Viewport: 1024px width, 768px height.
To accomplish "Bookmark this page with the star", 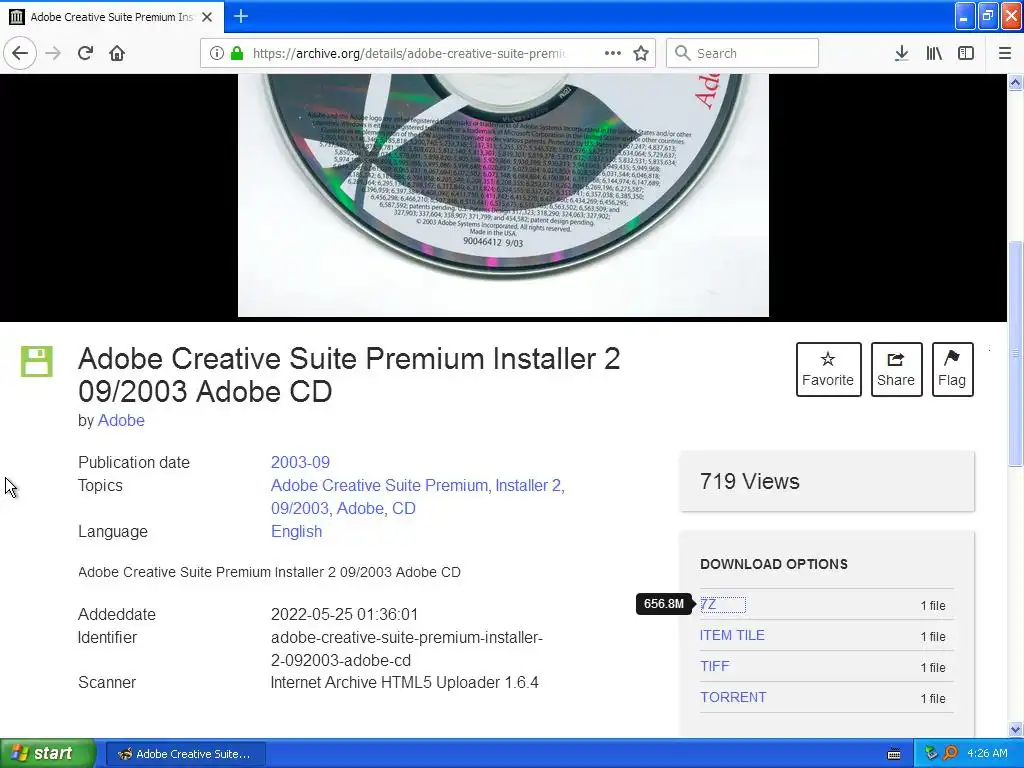I will (641, 53).
